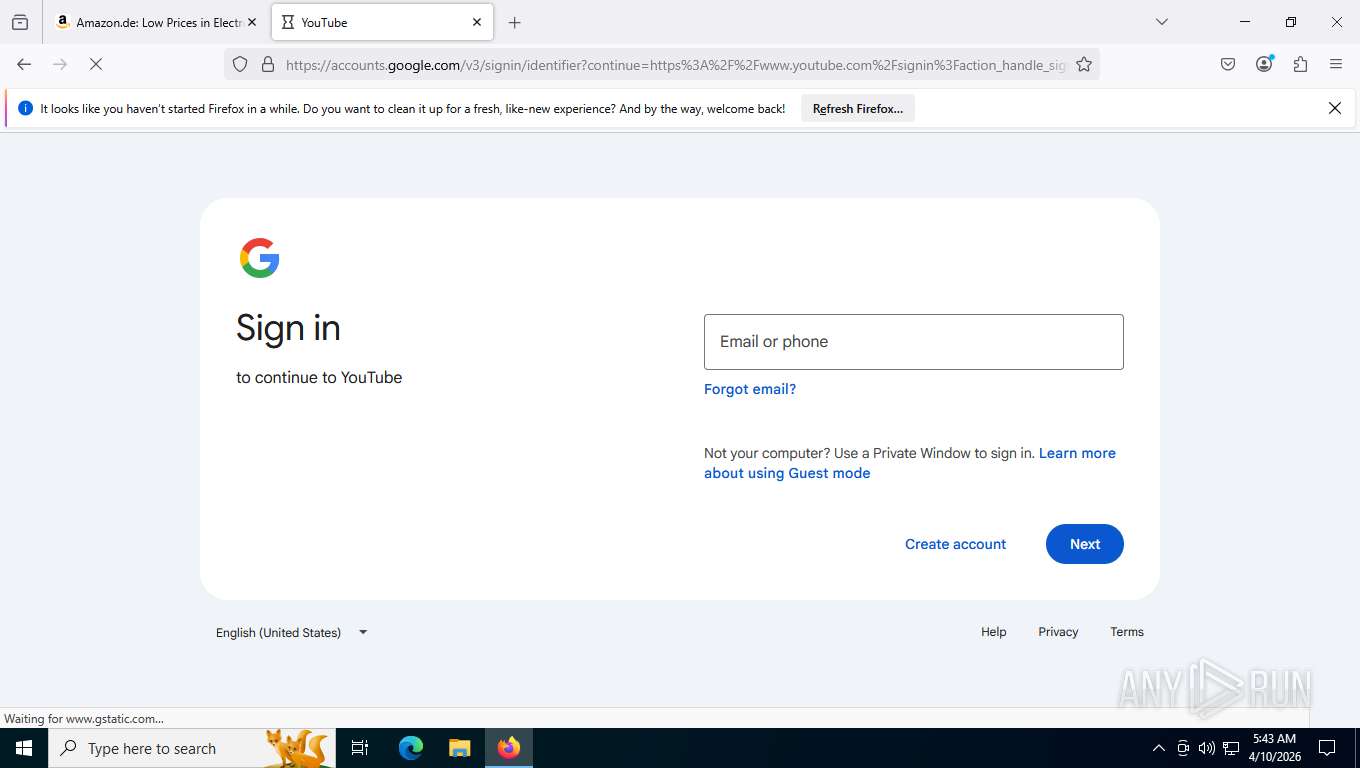Select the Firefox taskbar icon
Image resolution: width=1360 pixels, height=768 pixels.
click(x=509, y=748)
